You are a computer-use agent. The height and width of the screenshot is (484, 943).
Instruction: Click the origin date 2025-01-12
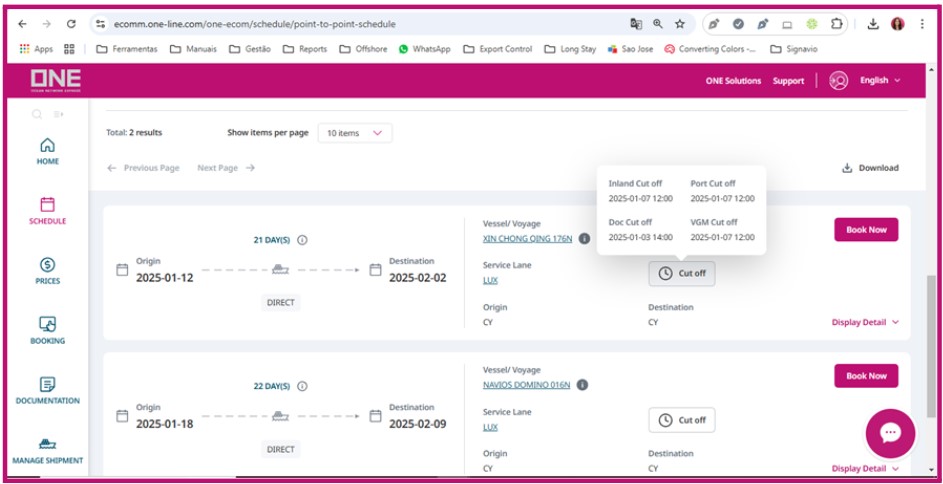pos(165,278)
